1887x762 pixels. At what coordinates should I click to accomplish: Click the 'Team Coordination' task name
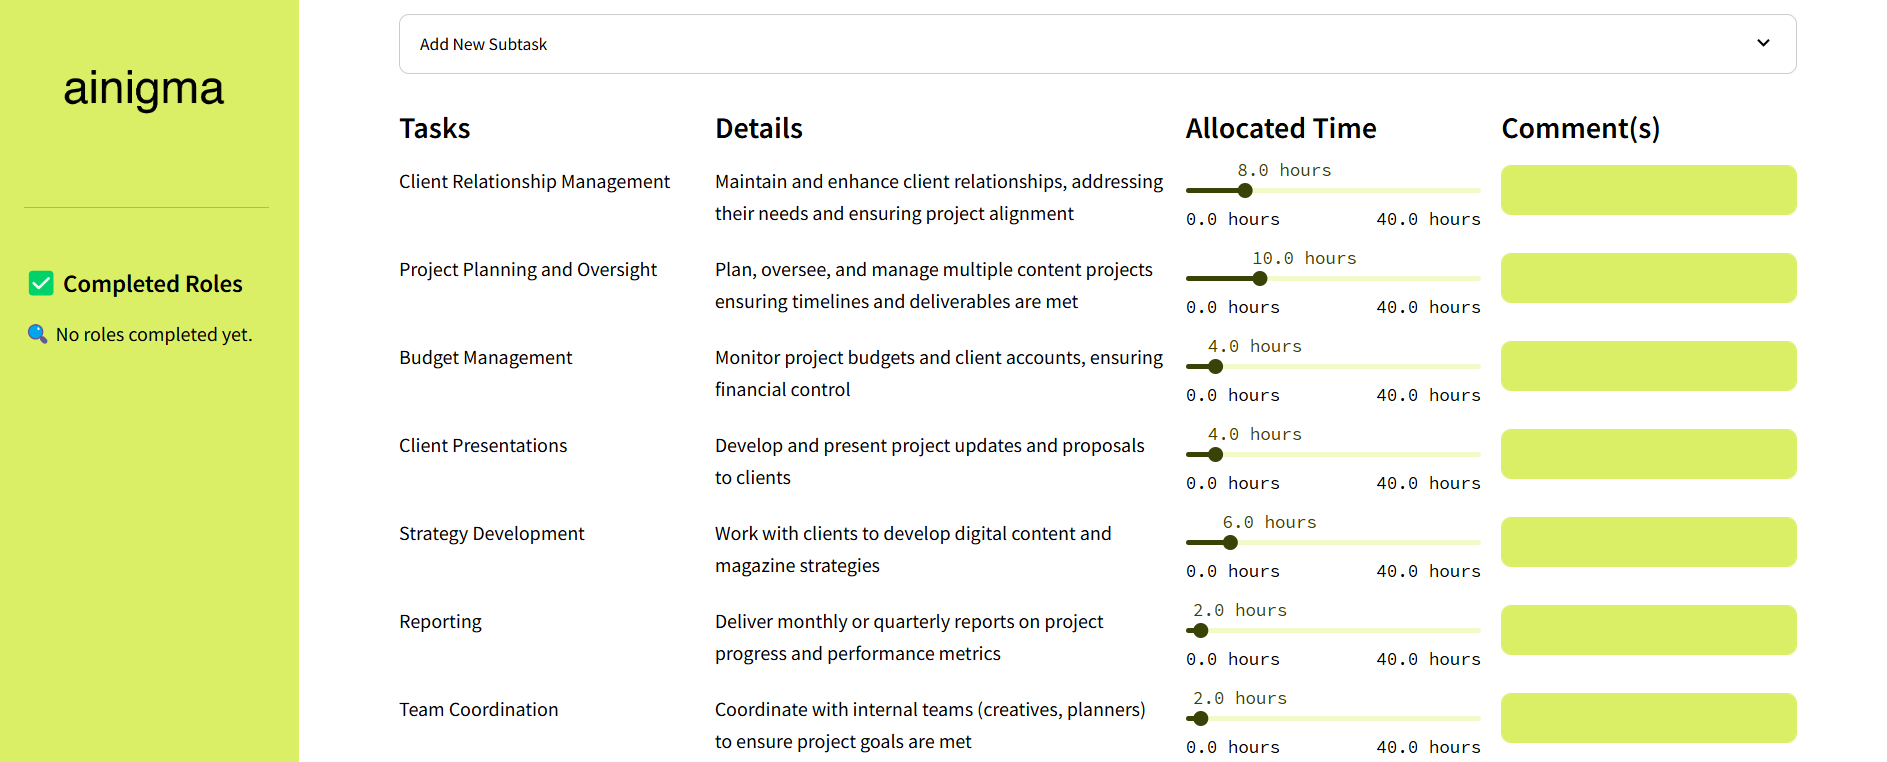[x=479, y=709]
